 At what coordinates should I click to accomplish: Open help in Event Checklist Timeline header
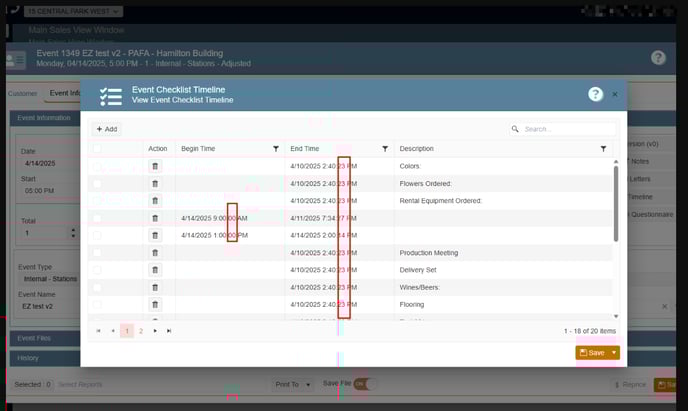(x=595, y=94)
